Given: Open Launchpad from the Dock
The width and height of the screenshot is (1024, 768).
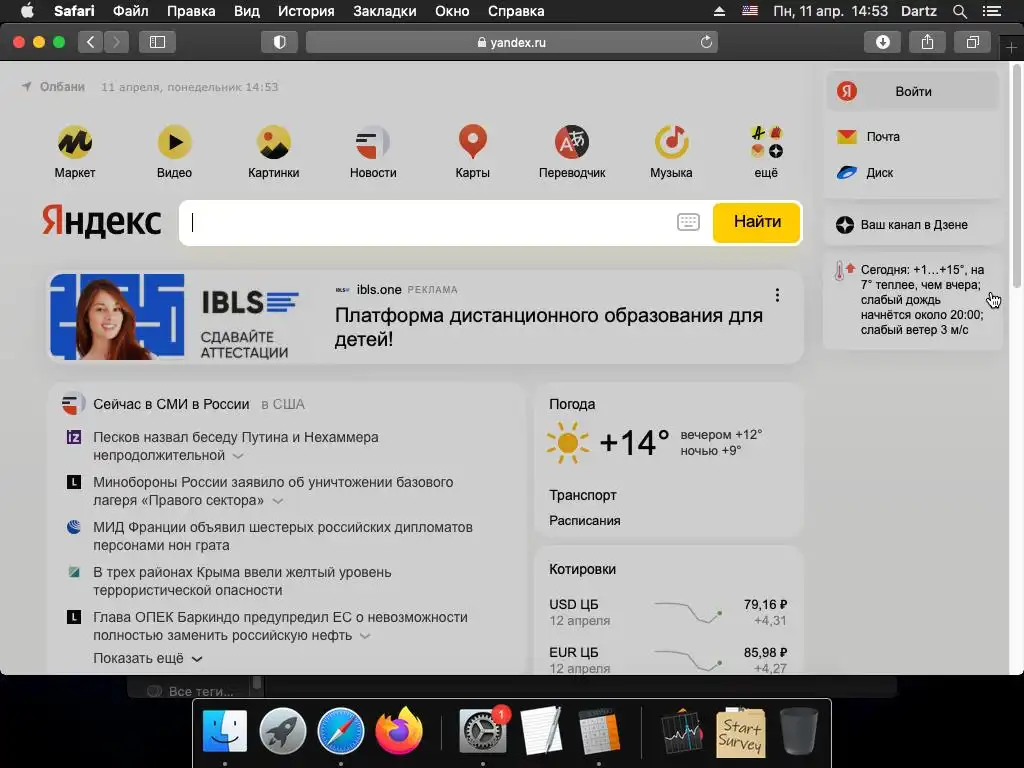Looking at the screenshot, I should (x=282, y=731).
